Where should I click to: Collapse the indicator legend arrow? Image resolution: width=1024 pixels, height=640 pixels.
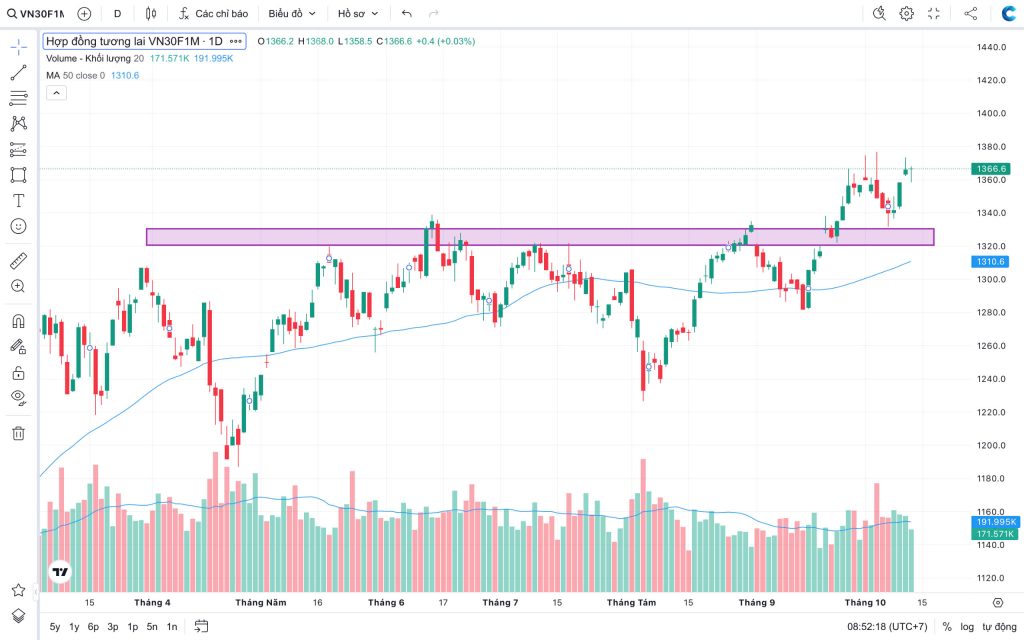coord(56,93)
